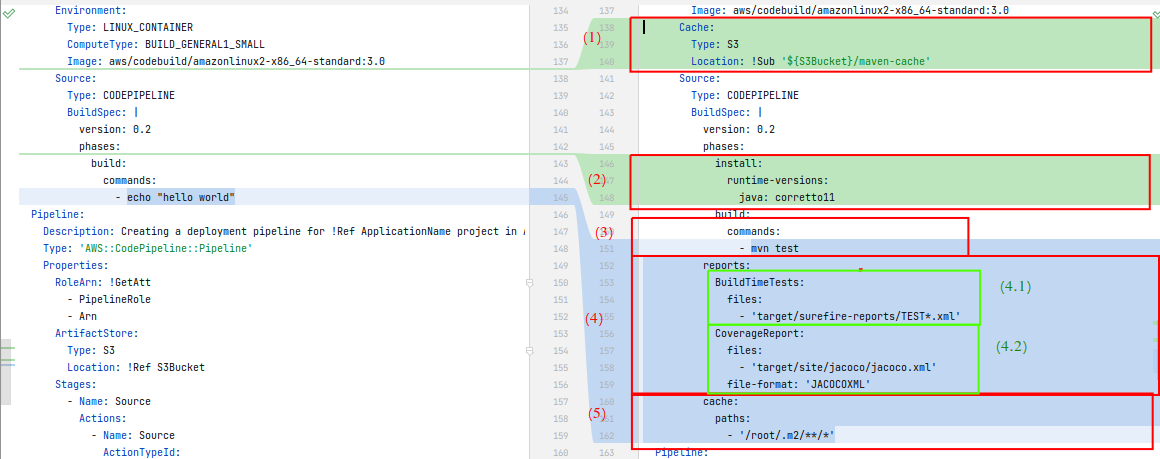Viewport: 1160px width, 459px height.
Task: Click the red (1) annotation label
Action: tap(592, 38)
